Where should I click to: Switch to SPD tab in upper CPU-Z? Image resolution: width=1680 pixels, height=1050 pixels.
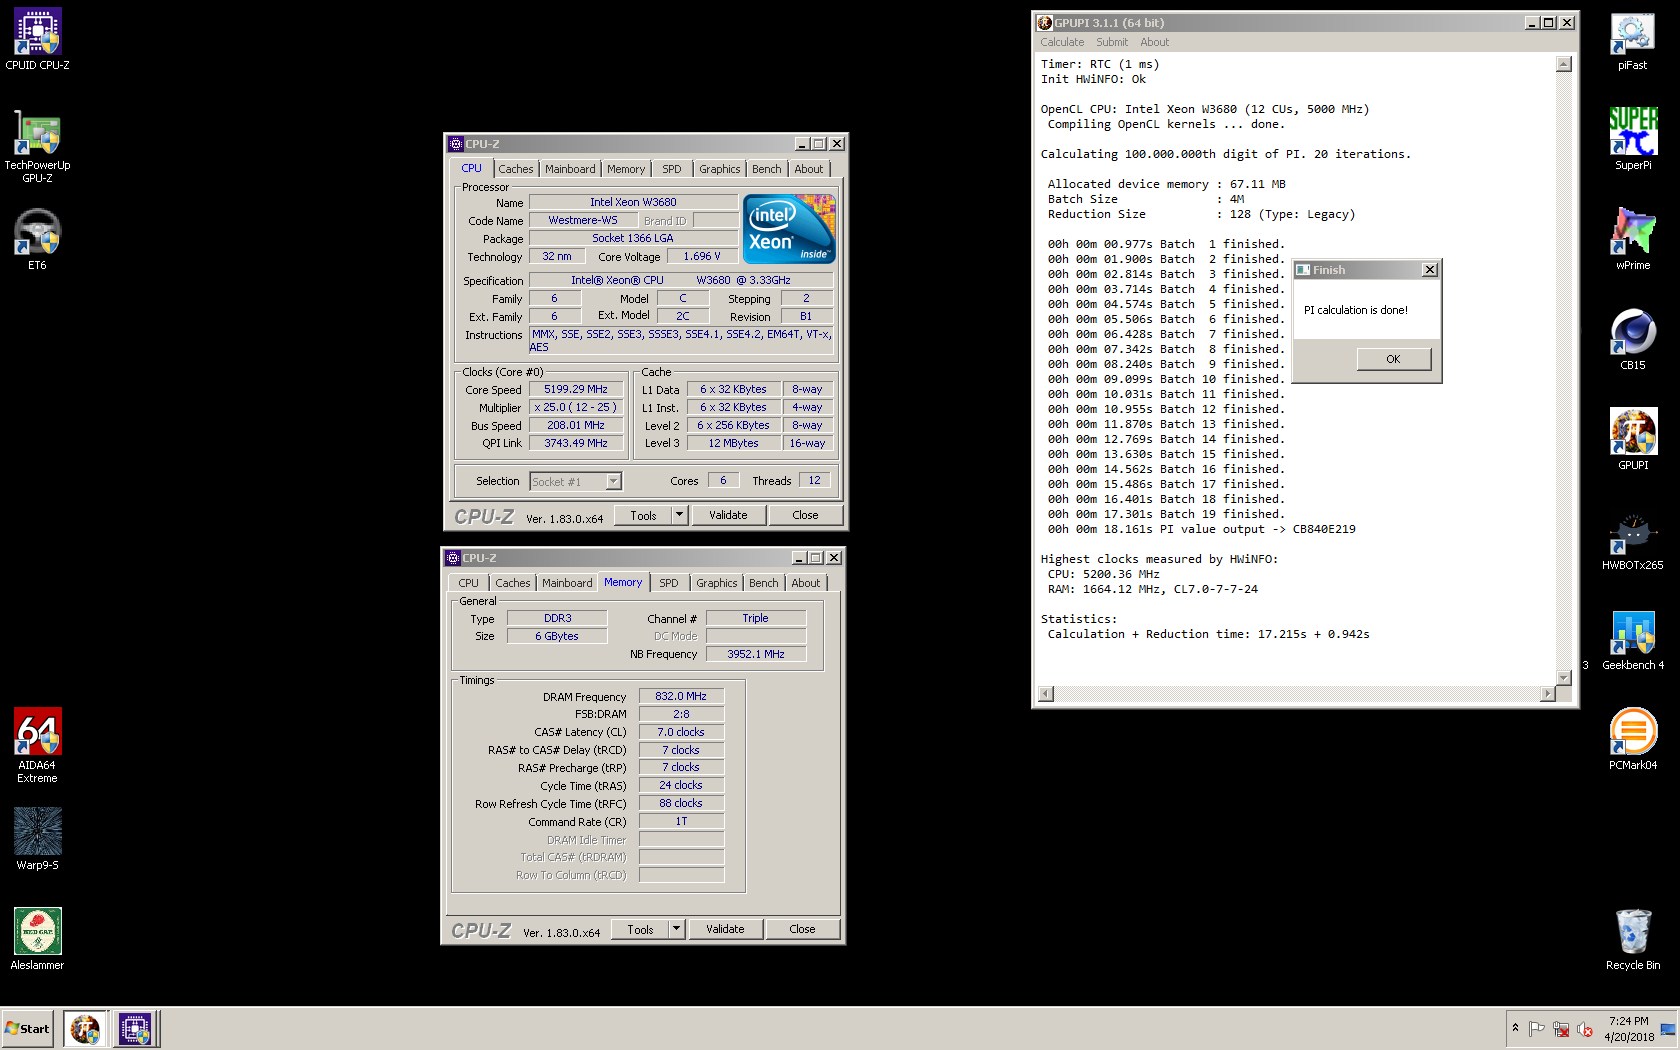click(x=672, y=169)
